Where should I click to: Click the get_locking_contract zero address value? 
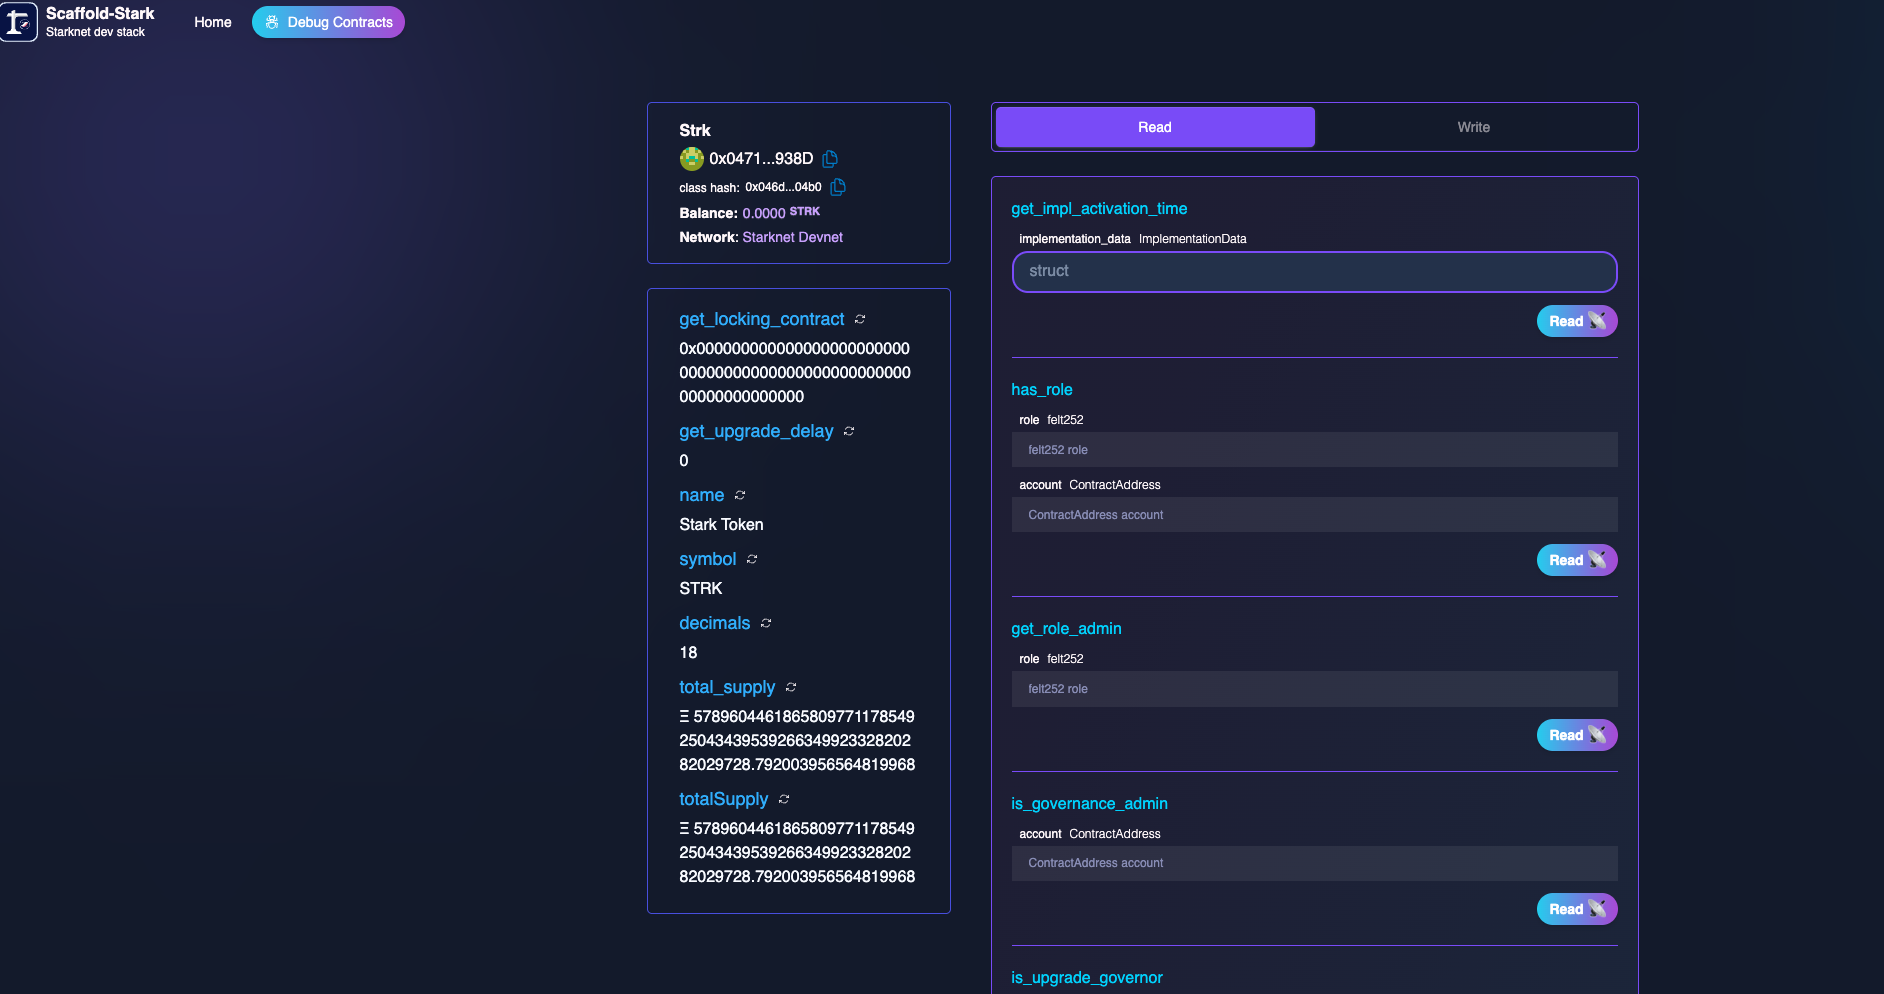[x=795, y=372]
